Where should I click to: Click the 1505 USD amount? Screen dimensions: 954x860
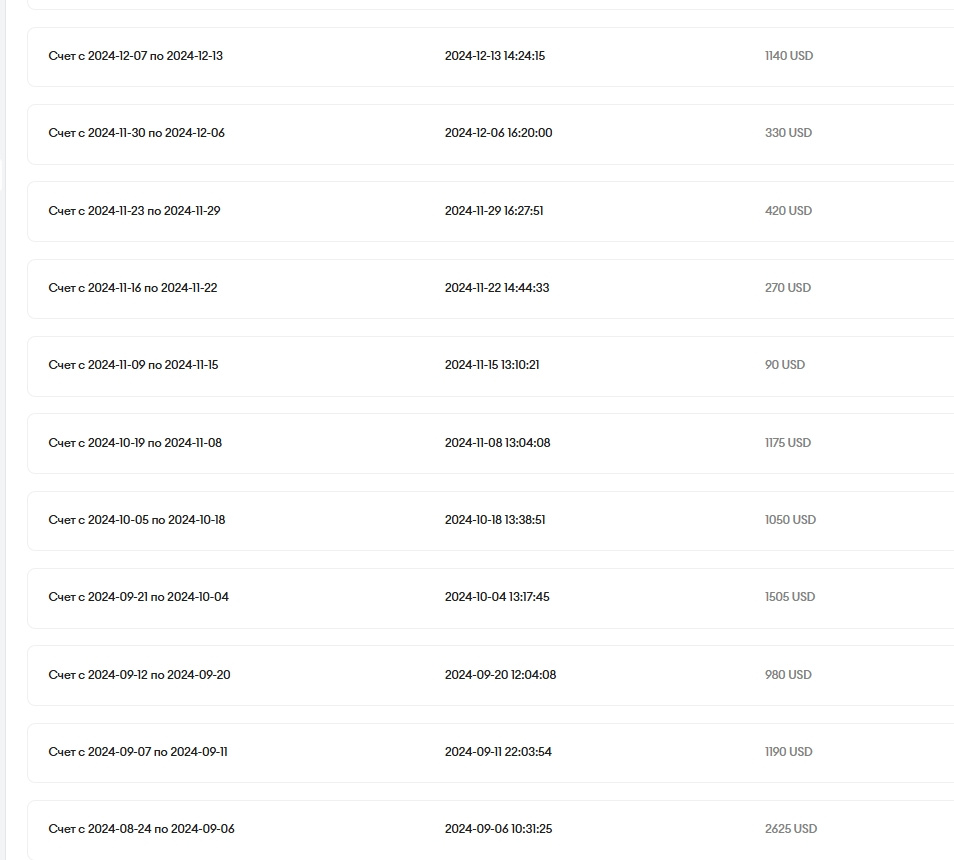790,597
